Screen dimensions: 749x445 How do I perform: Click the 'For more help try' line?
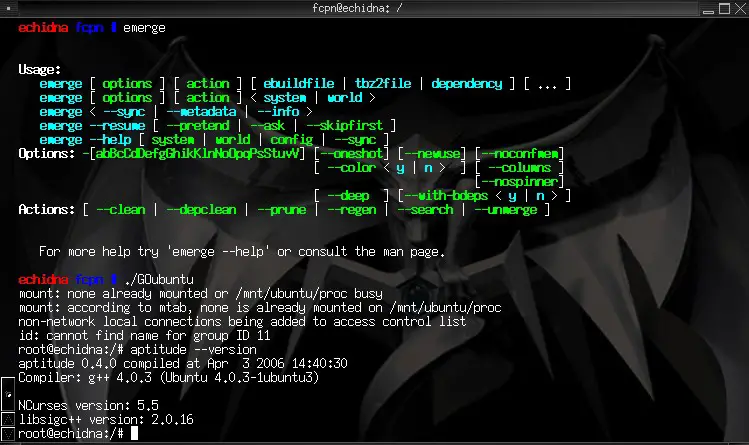pyautogui.click(x=242, y=252)
